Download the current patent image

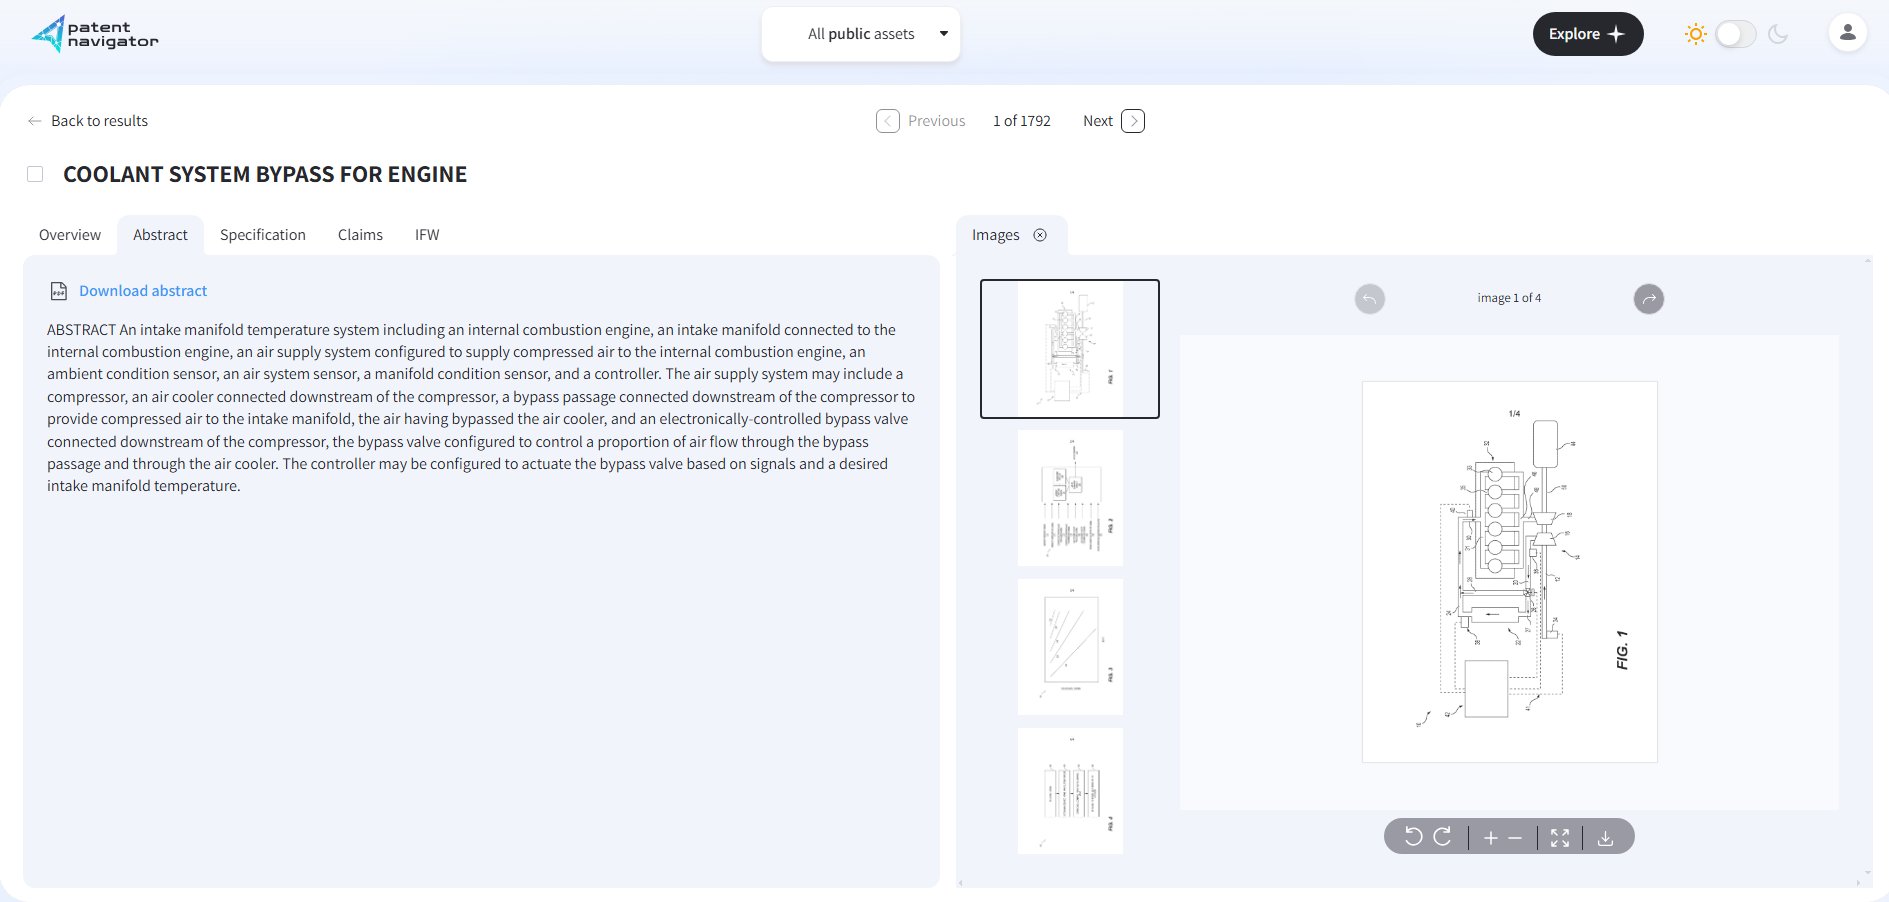1606,838
